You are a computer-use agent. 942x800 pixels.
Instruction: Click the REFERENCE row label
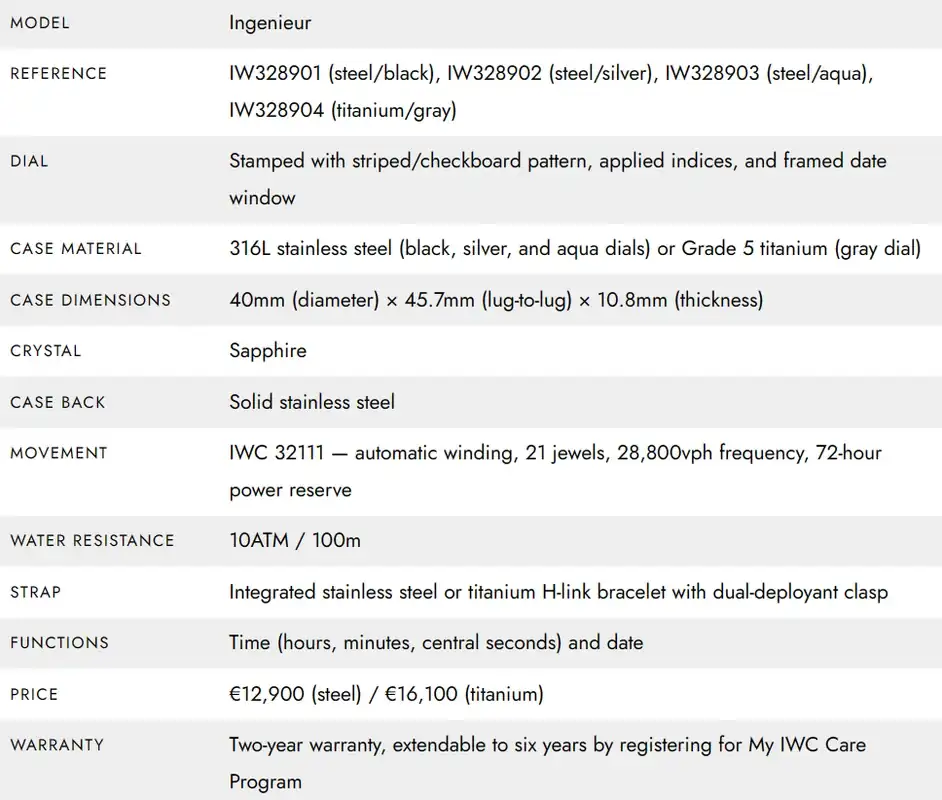point(58,73)
